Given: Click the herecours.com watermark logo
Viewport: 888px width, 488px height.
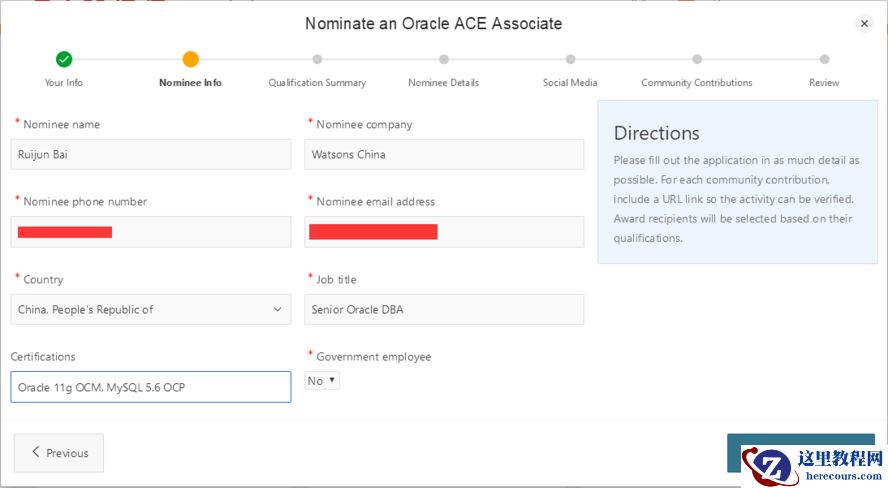Looking at the screenshot, I should coord(813,466).
